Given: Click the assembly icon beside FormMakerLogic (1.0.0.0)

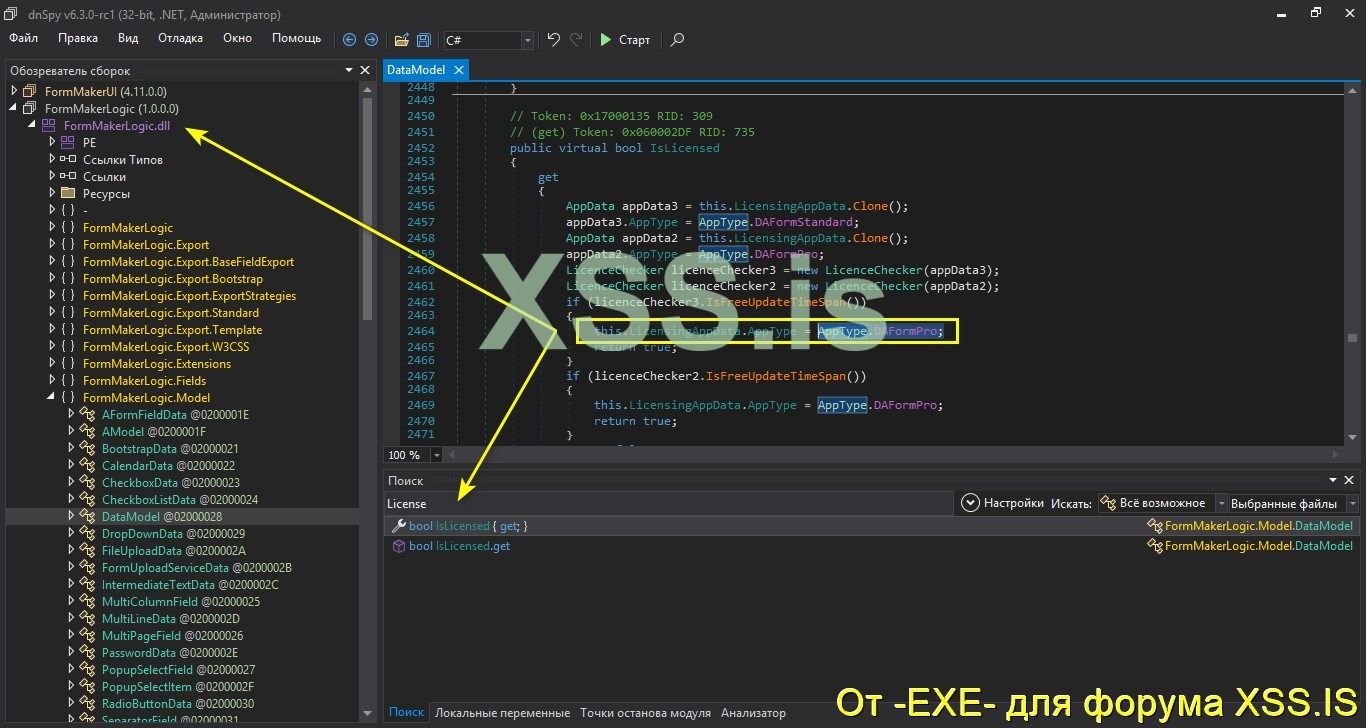Looking at the screenshot, I should tap(29, 108).
